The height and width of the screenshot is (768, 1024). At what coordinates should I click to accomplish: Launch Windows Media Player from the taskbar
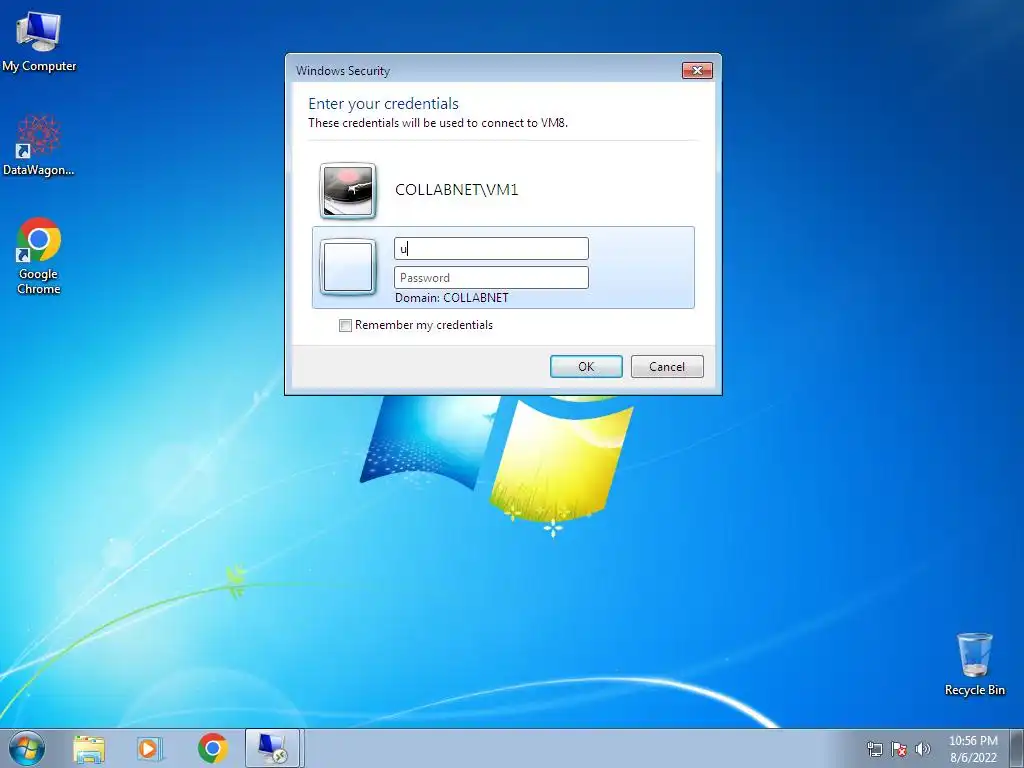tap(150, 749)
